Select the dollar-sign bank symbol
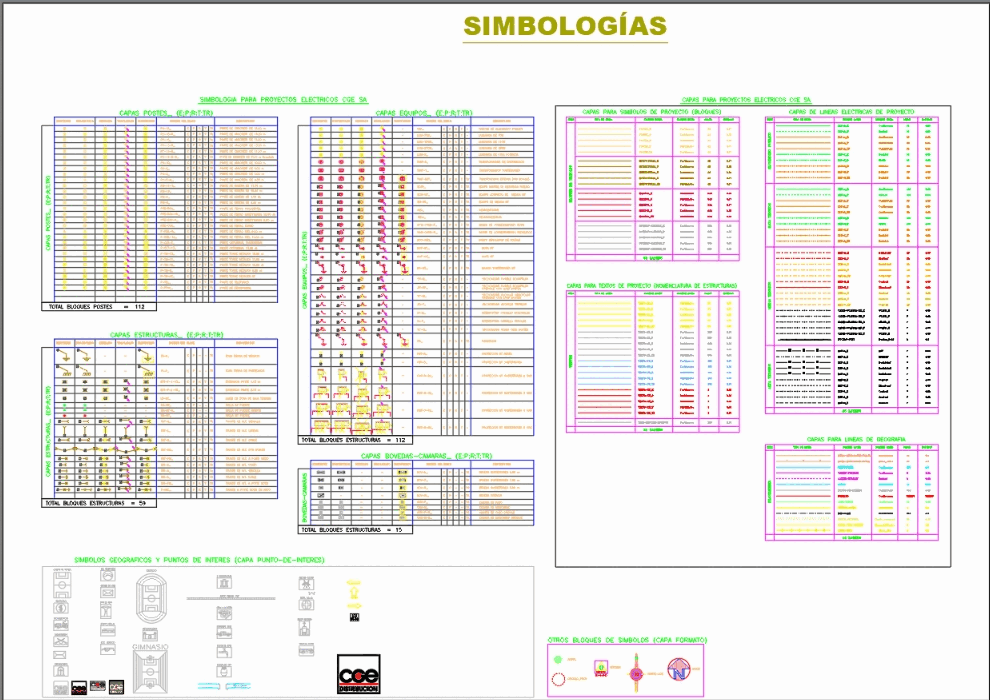The image size is (990, 700). [61, 608]
